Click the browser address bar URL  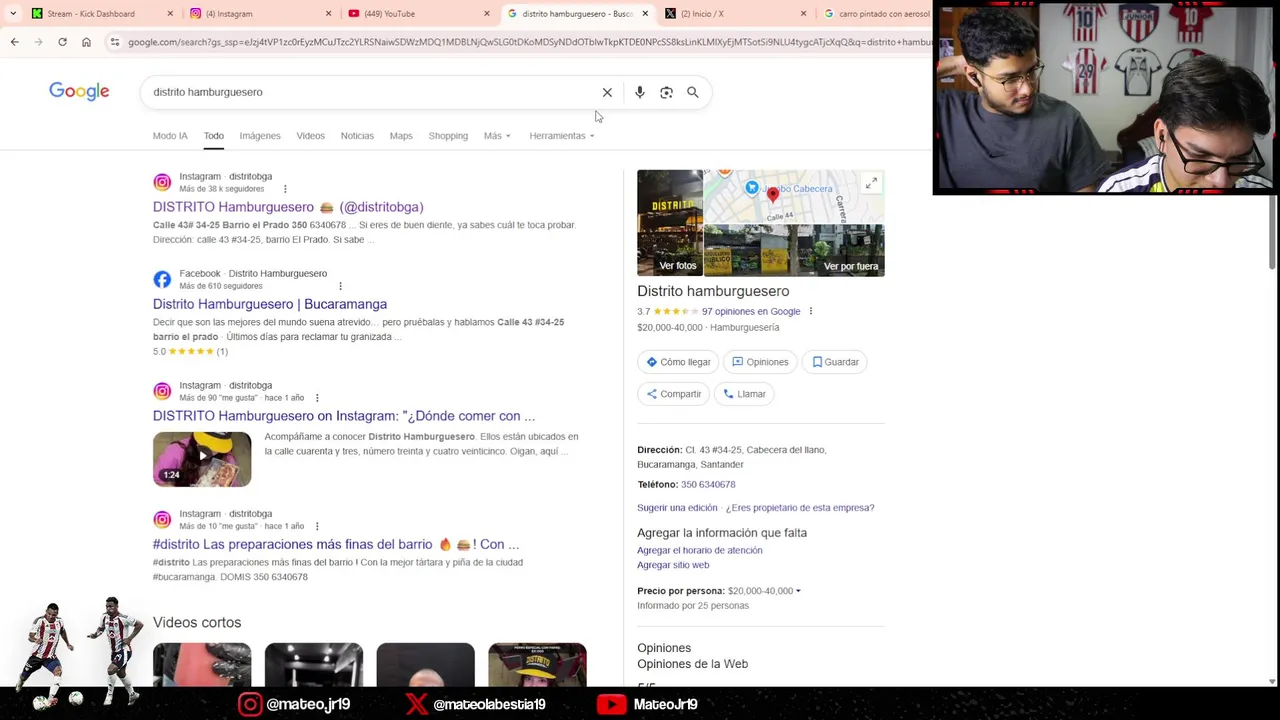pos(528,42)
